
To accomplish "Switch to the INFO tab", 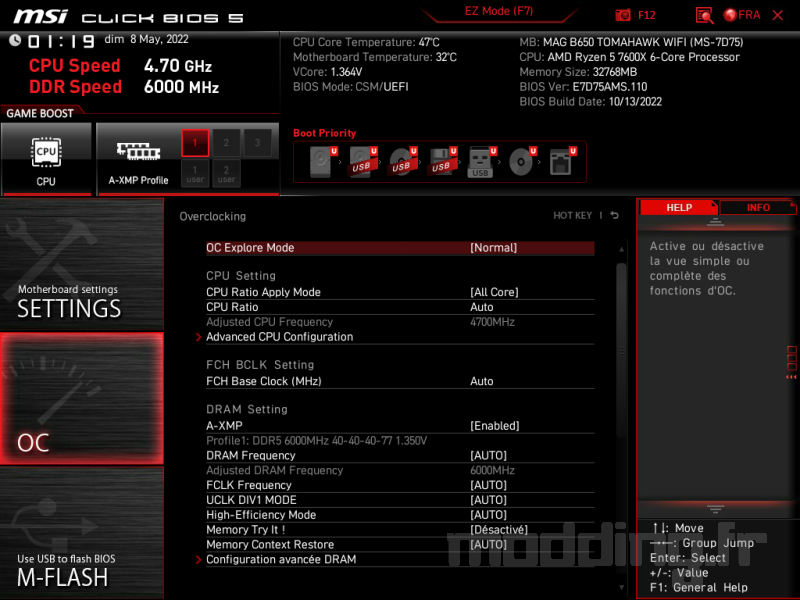I will (758, 208).
